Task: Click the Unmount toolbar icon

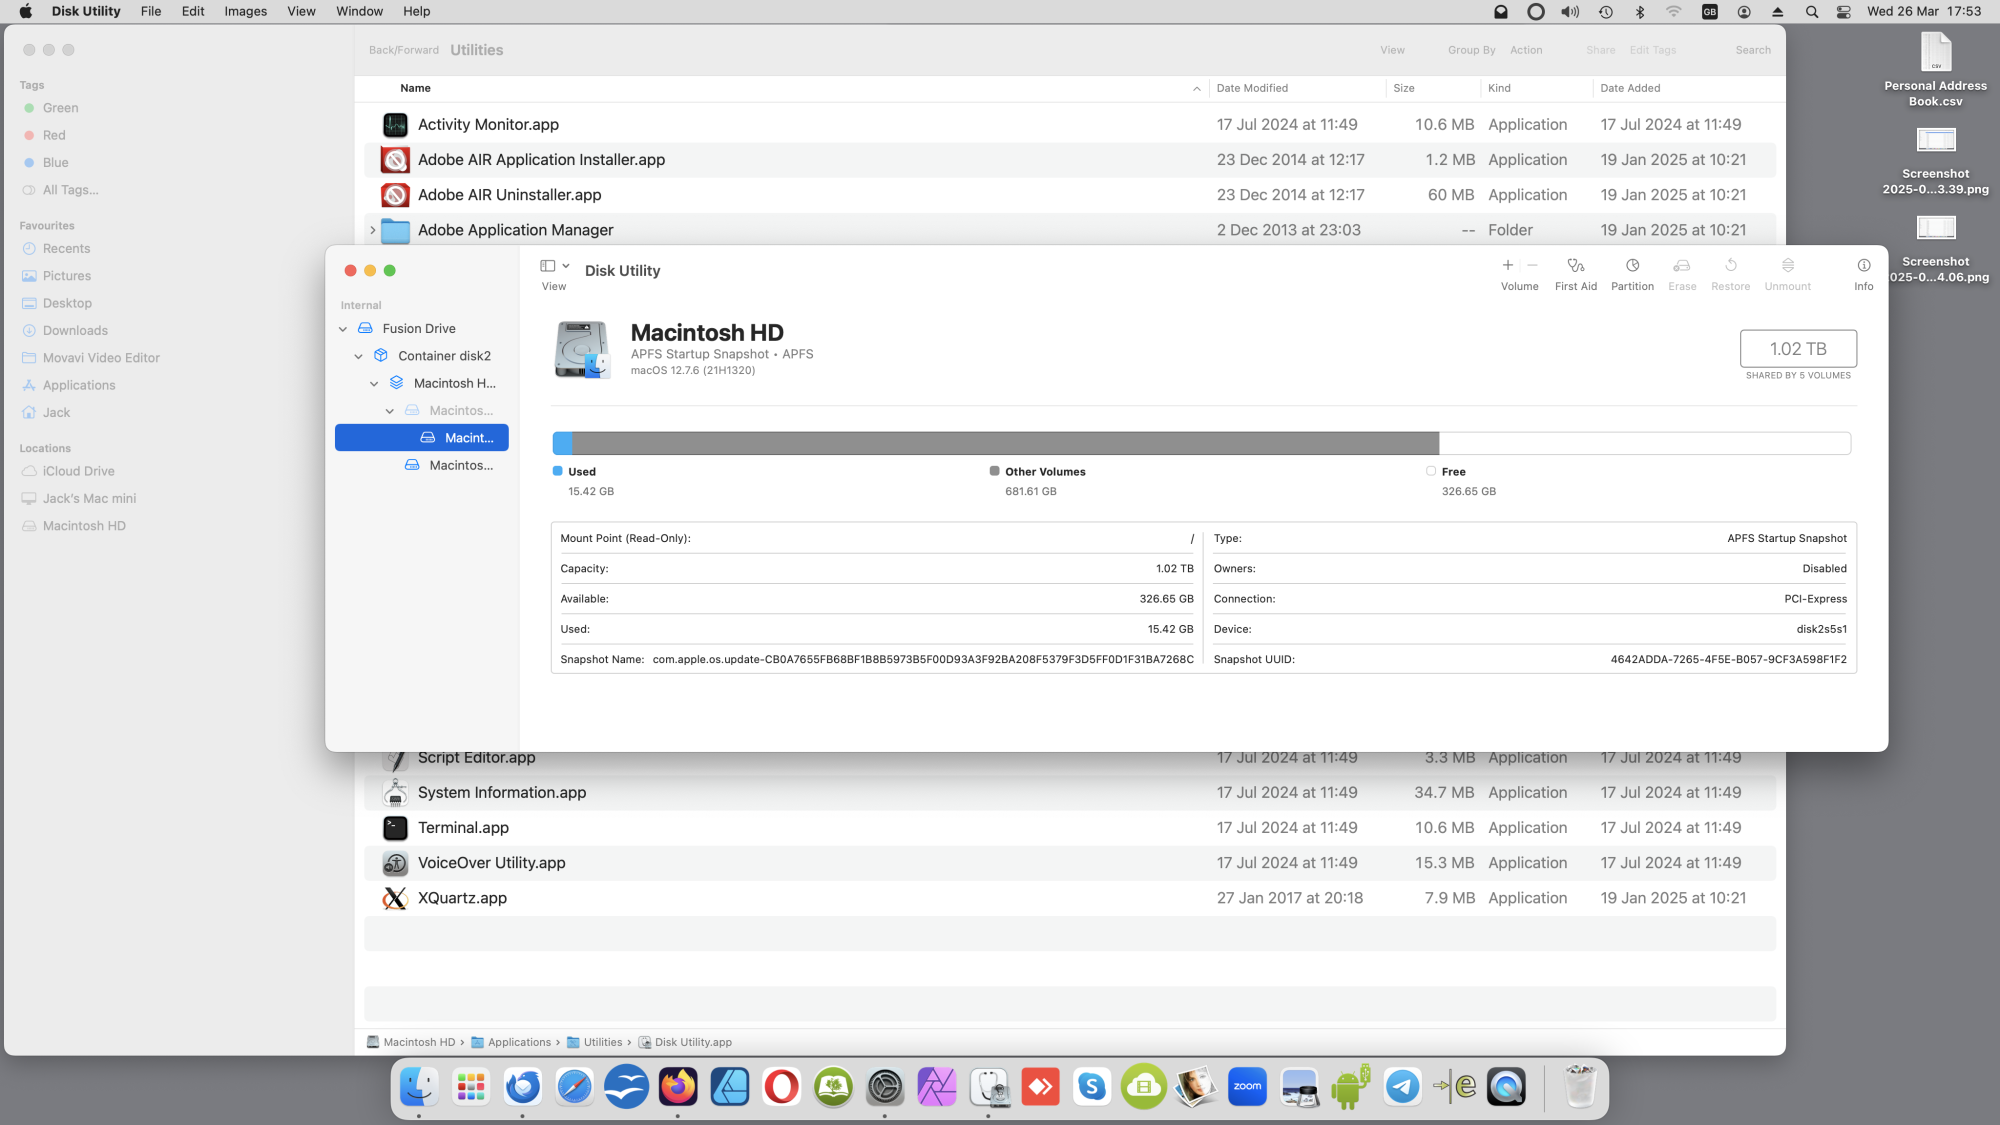Action: point(1787,266)
